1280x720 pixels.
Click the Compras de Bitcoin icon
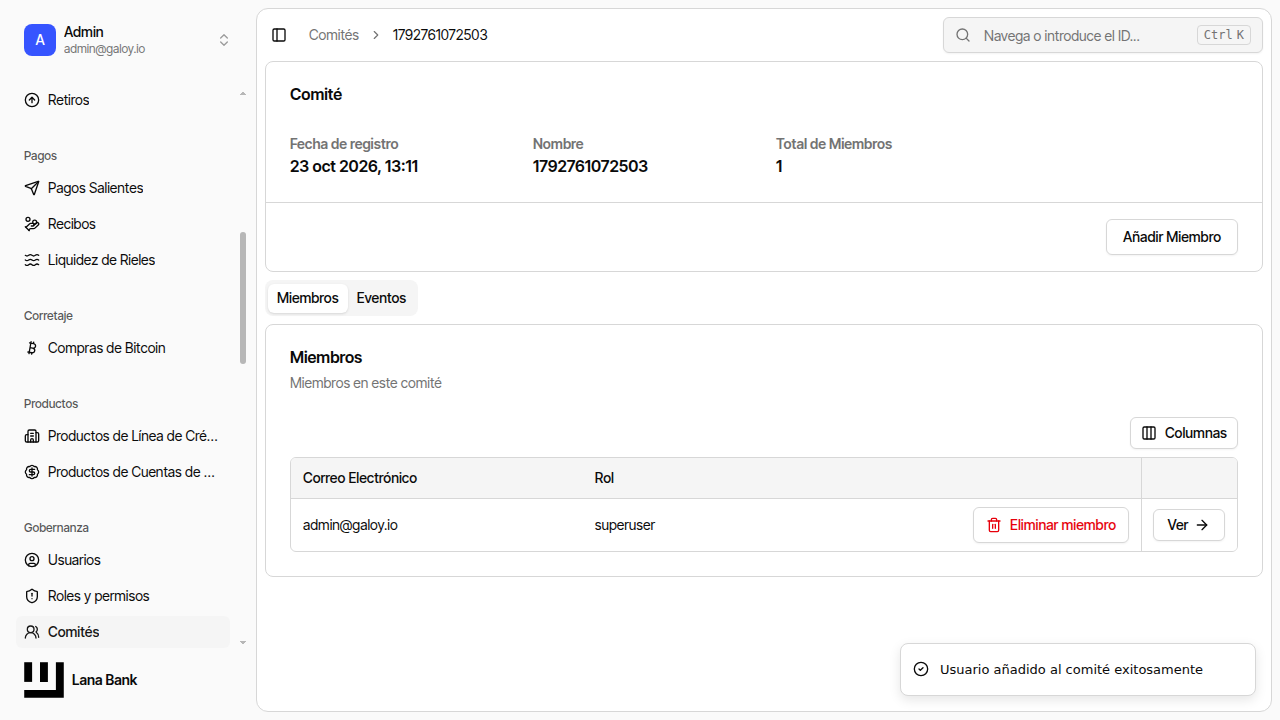pyautogui.click(x=32, y=348)
